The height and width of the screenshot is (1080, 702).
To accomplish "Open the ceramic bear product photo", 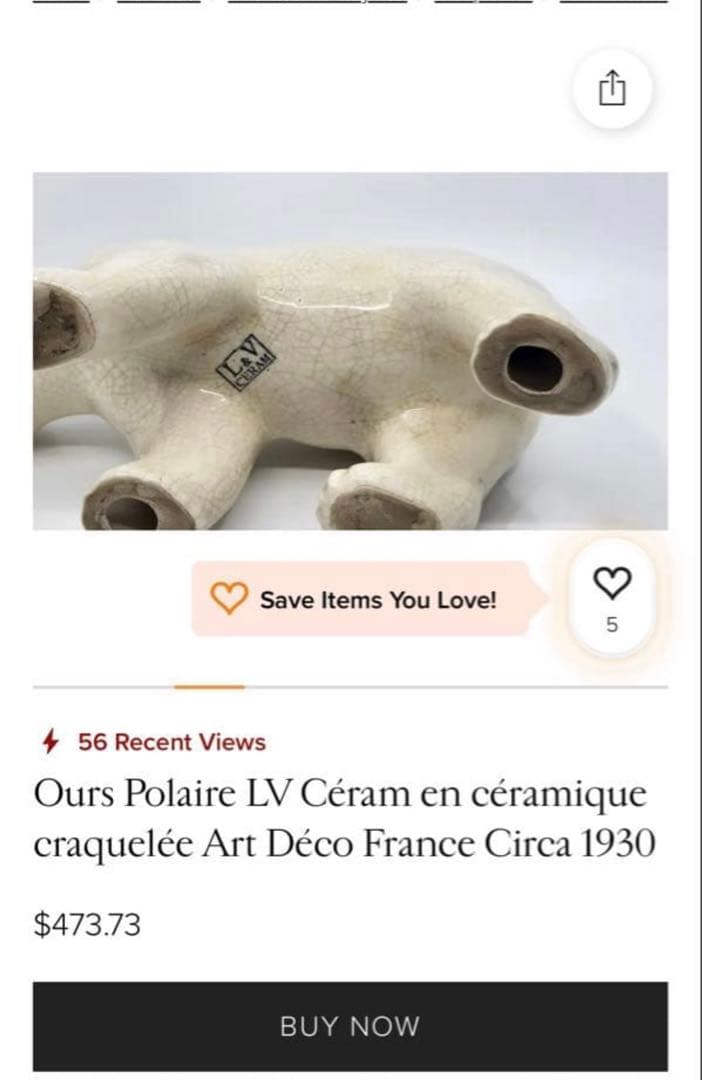I will pyautogui.click(x=350, y=351).
